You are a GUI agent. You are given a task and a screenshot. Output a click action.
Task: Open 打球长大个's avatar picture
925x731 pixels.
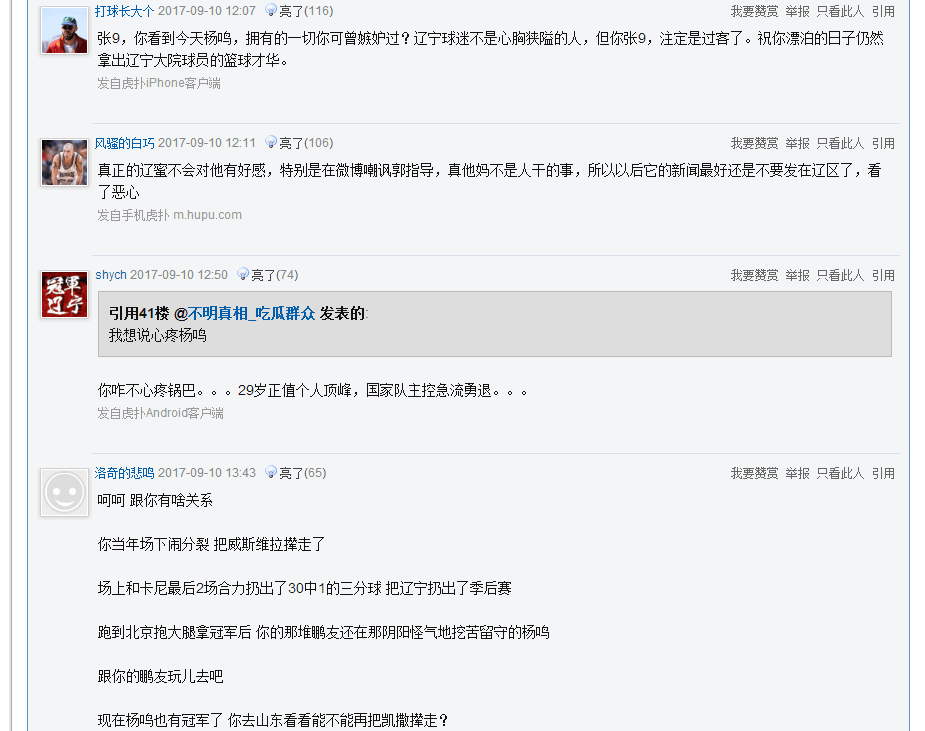[x=64, y=31]
